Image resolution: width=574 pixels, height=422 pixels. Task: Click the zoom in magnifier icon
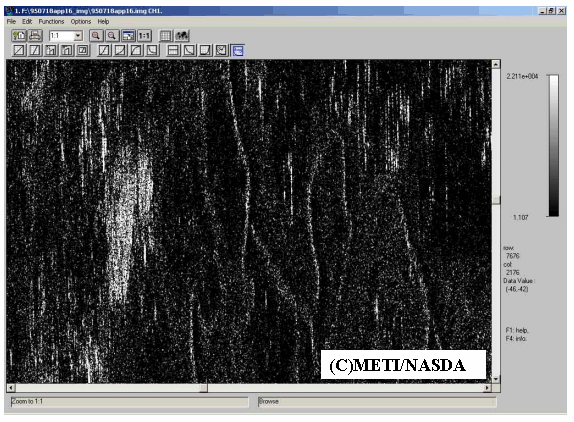96,36
